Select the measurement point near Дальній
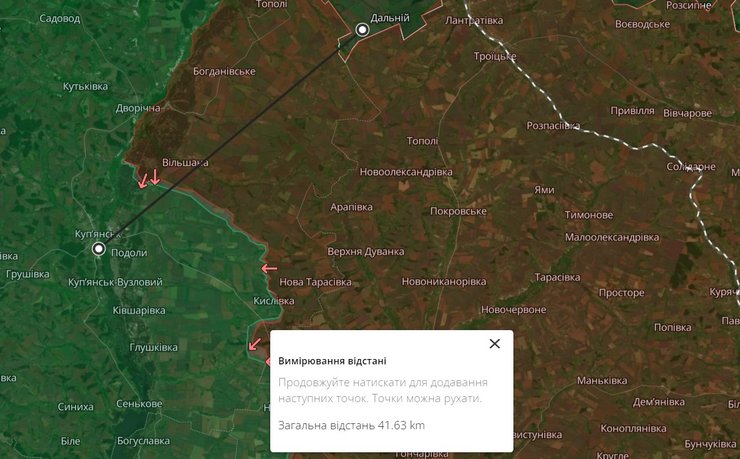The width and height of the screenshot is (740, 459). (362, 30)
